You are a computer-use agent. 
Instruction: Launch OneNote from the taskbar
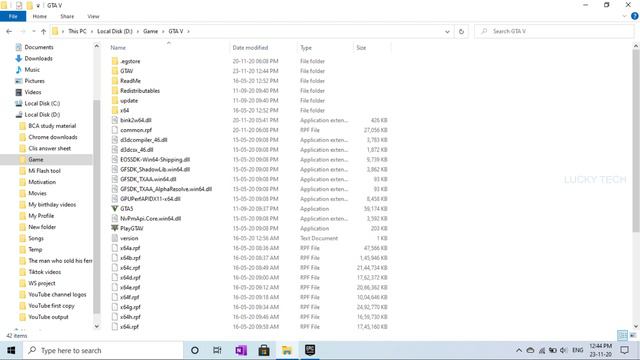pos(241,350)
